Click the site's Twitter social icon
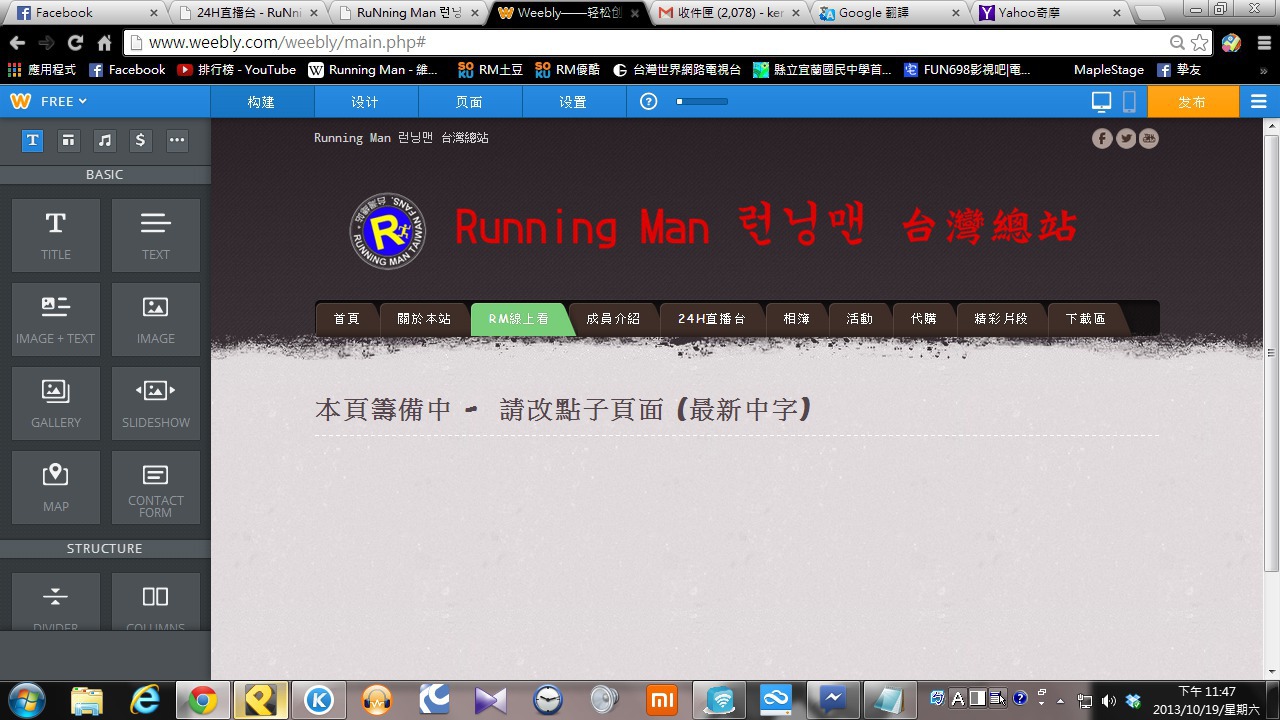Image resolution: width=1280 pixels, height=720 pixels. [x=1126, y=138]
